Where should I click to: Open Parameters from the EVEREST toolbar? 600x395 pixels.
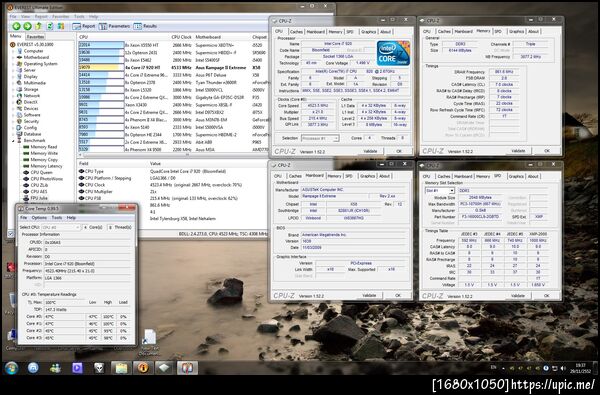(x=114, y=26)
